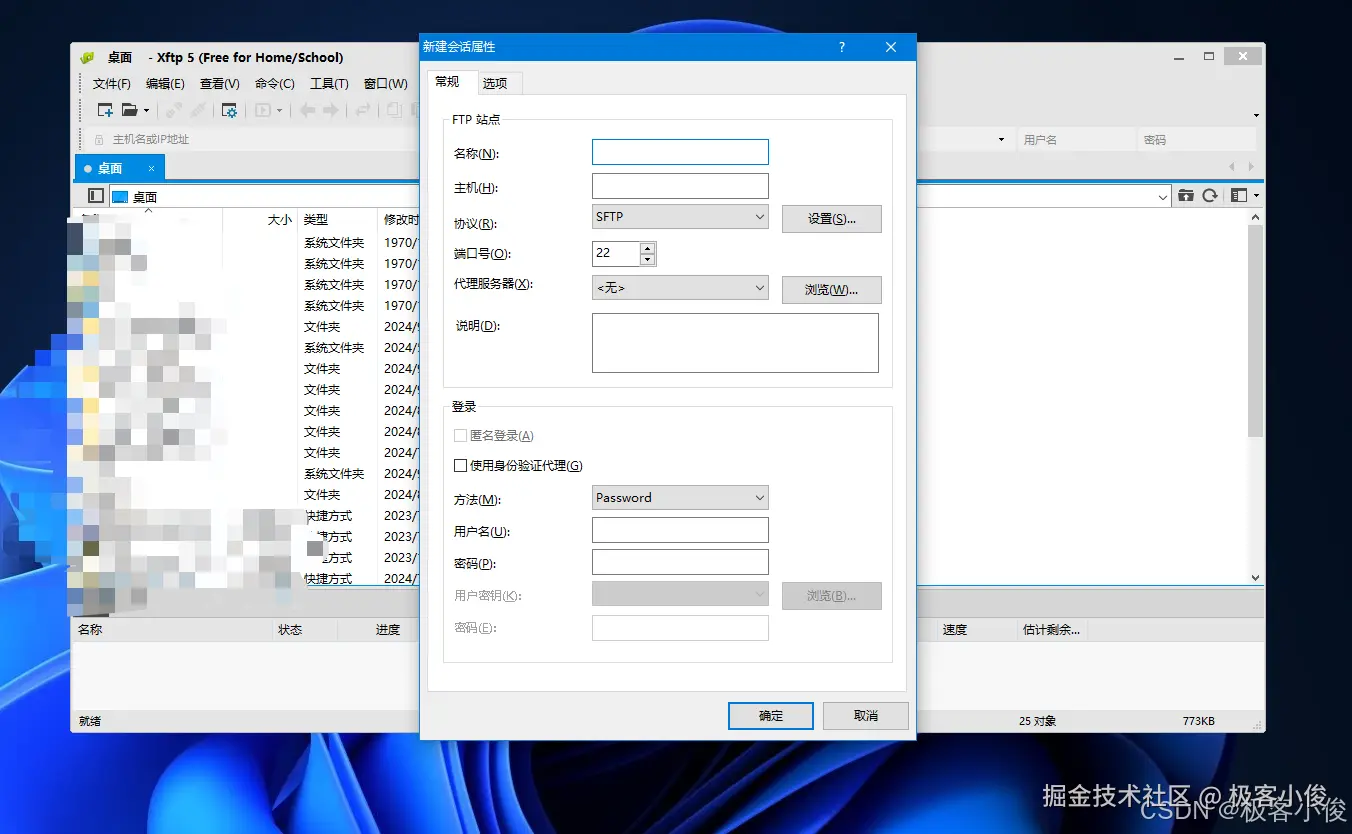
Task: Open the 方法 Password dropdown
Action: pyautogui.click(x=680, y=498)
